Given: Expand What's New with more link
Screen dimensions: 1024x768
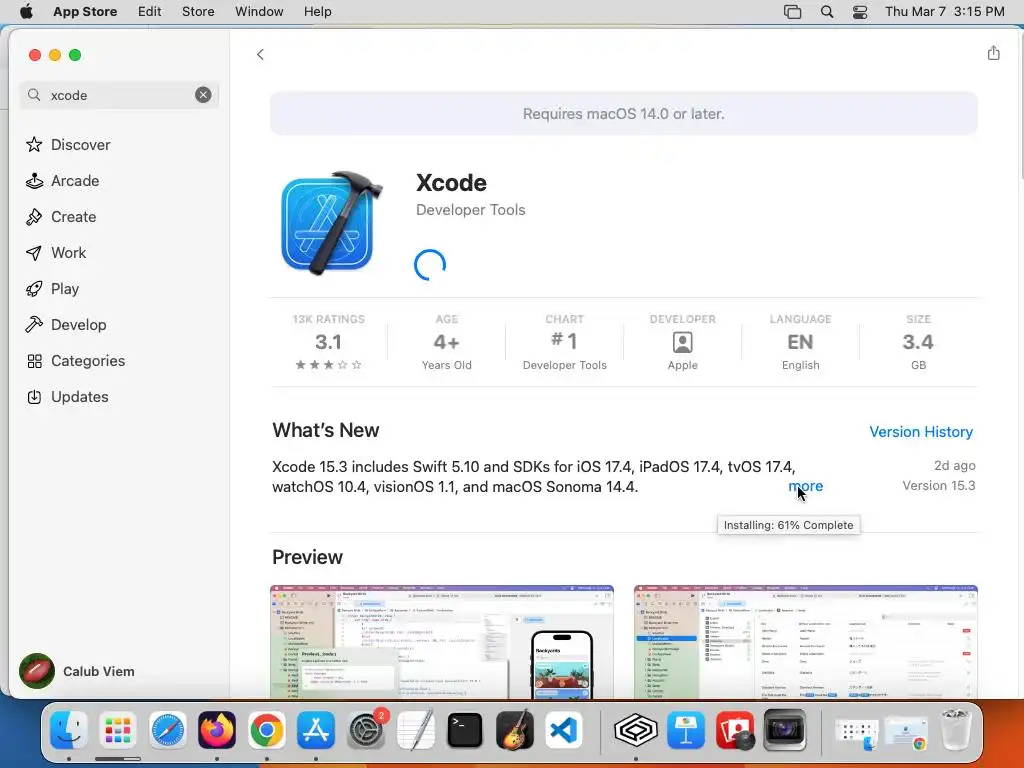Looking at the screenshot, I should (805, 487).
